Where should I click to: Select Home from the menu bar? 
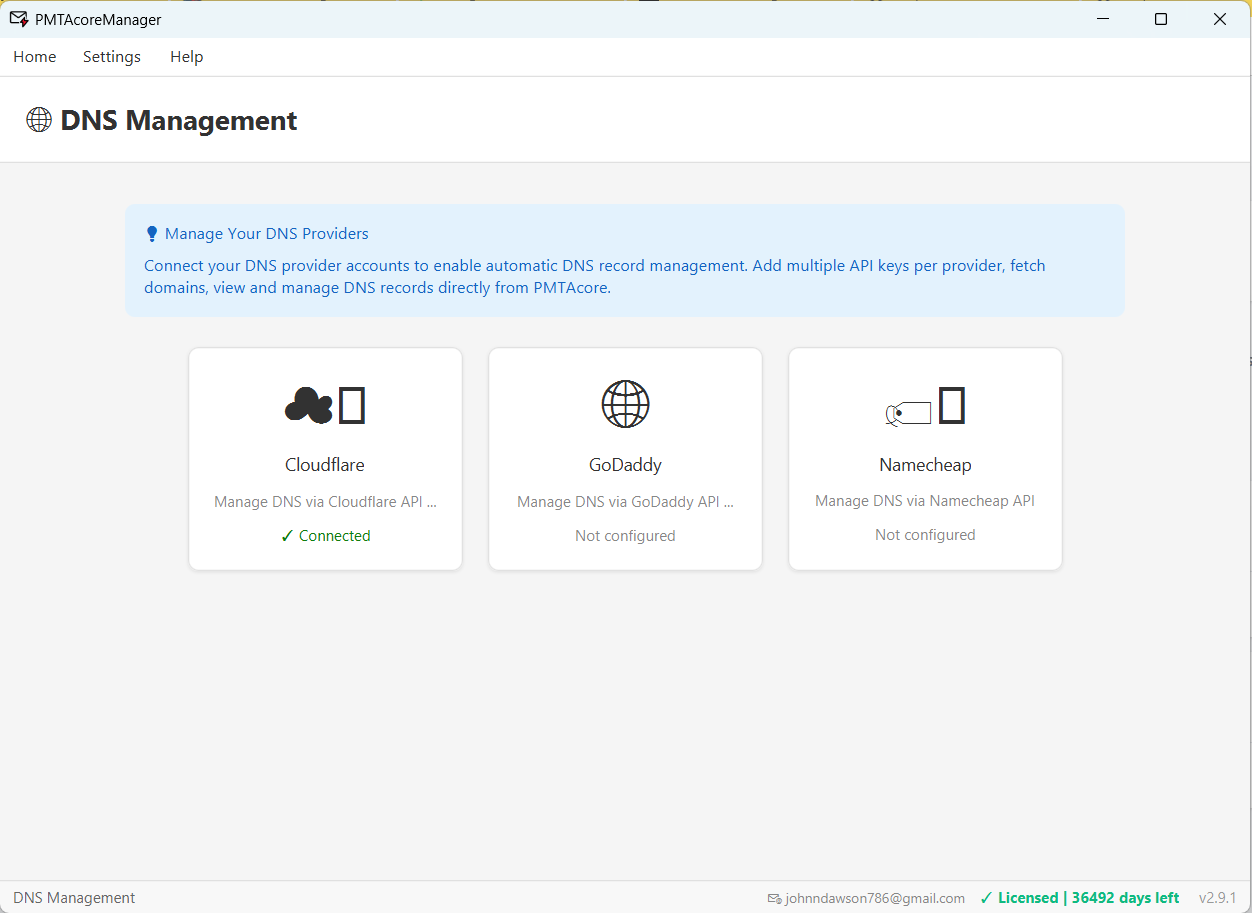[x=34, y=57]
